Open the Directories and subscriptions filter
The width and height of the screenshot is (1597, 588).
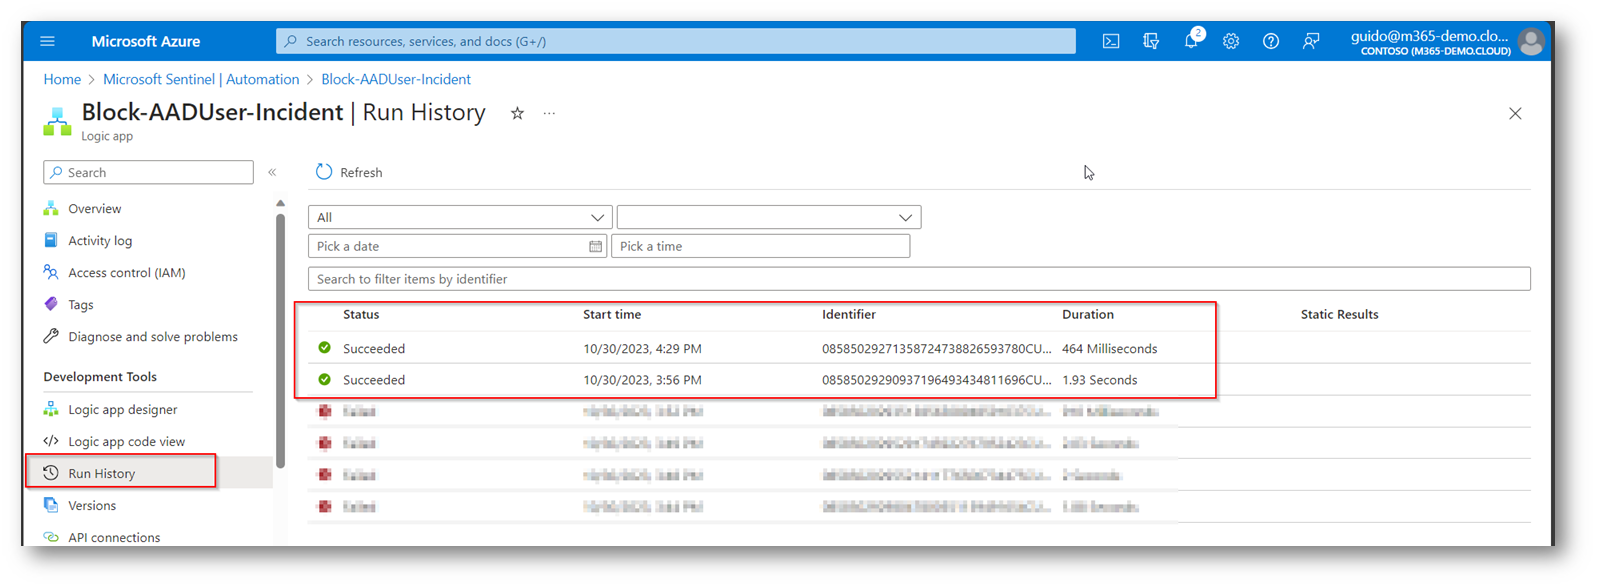(x=1151, y=41)
